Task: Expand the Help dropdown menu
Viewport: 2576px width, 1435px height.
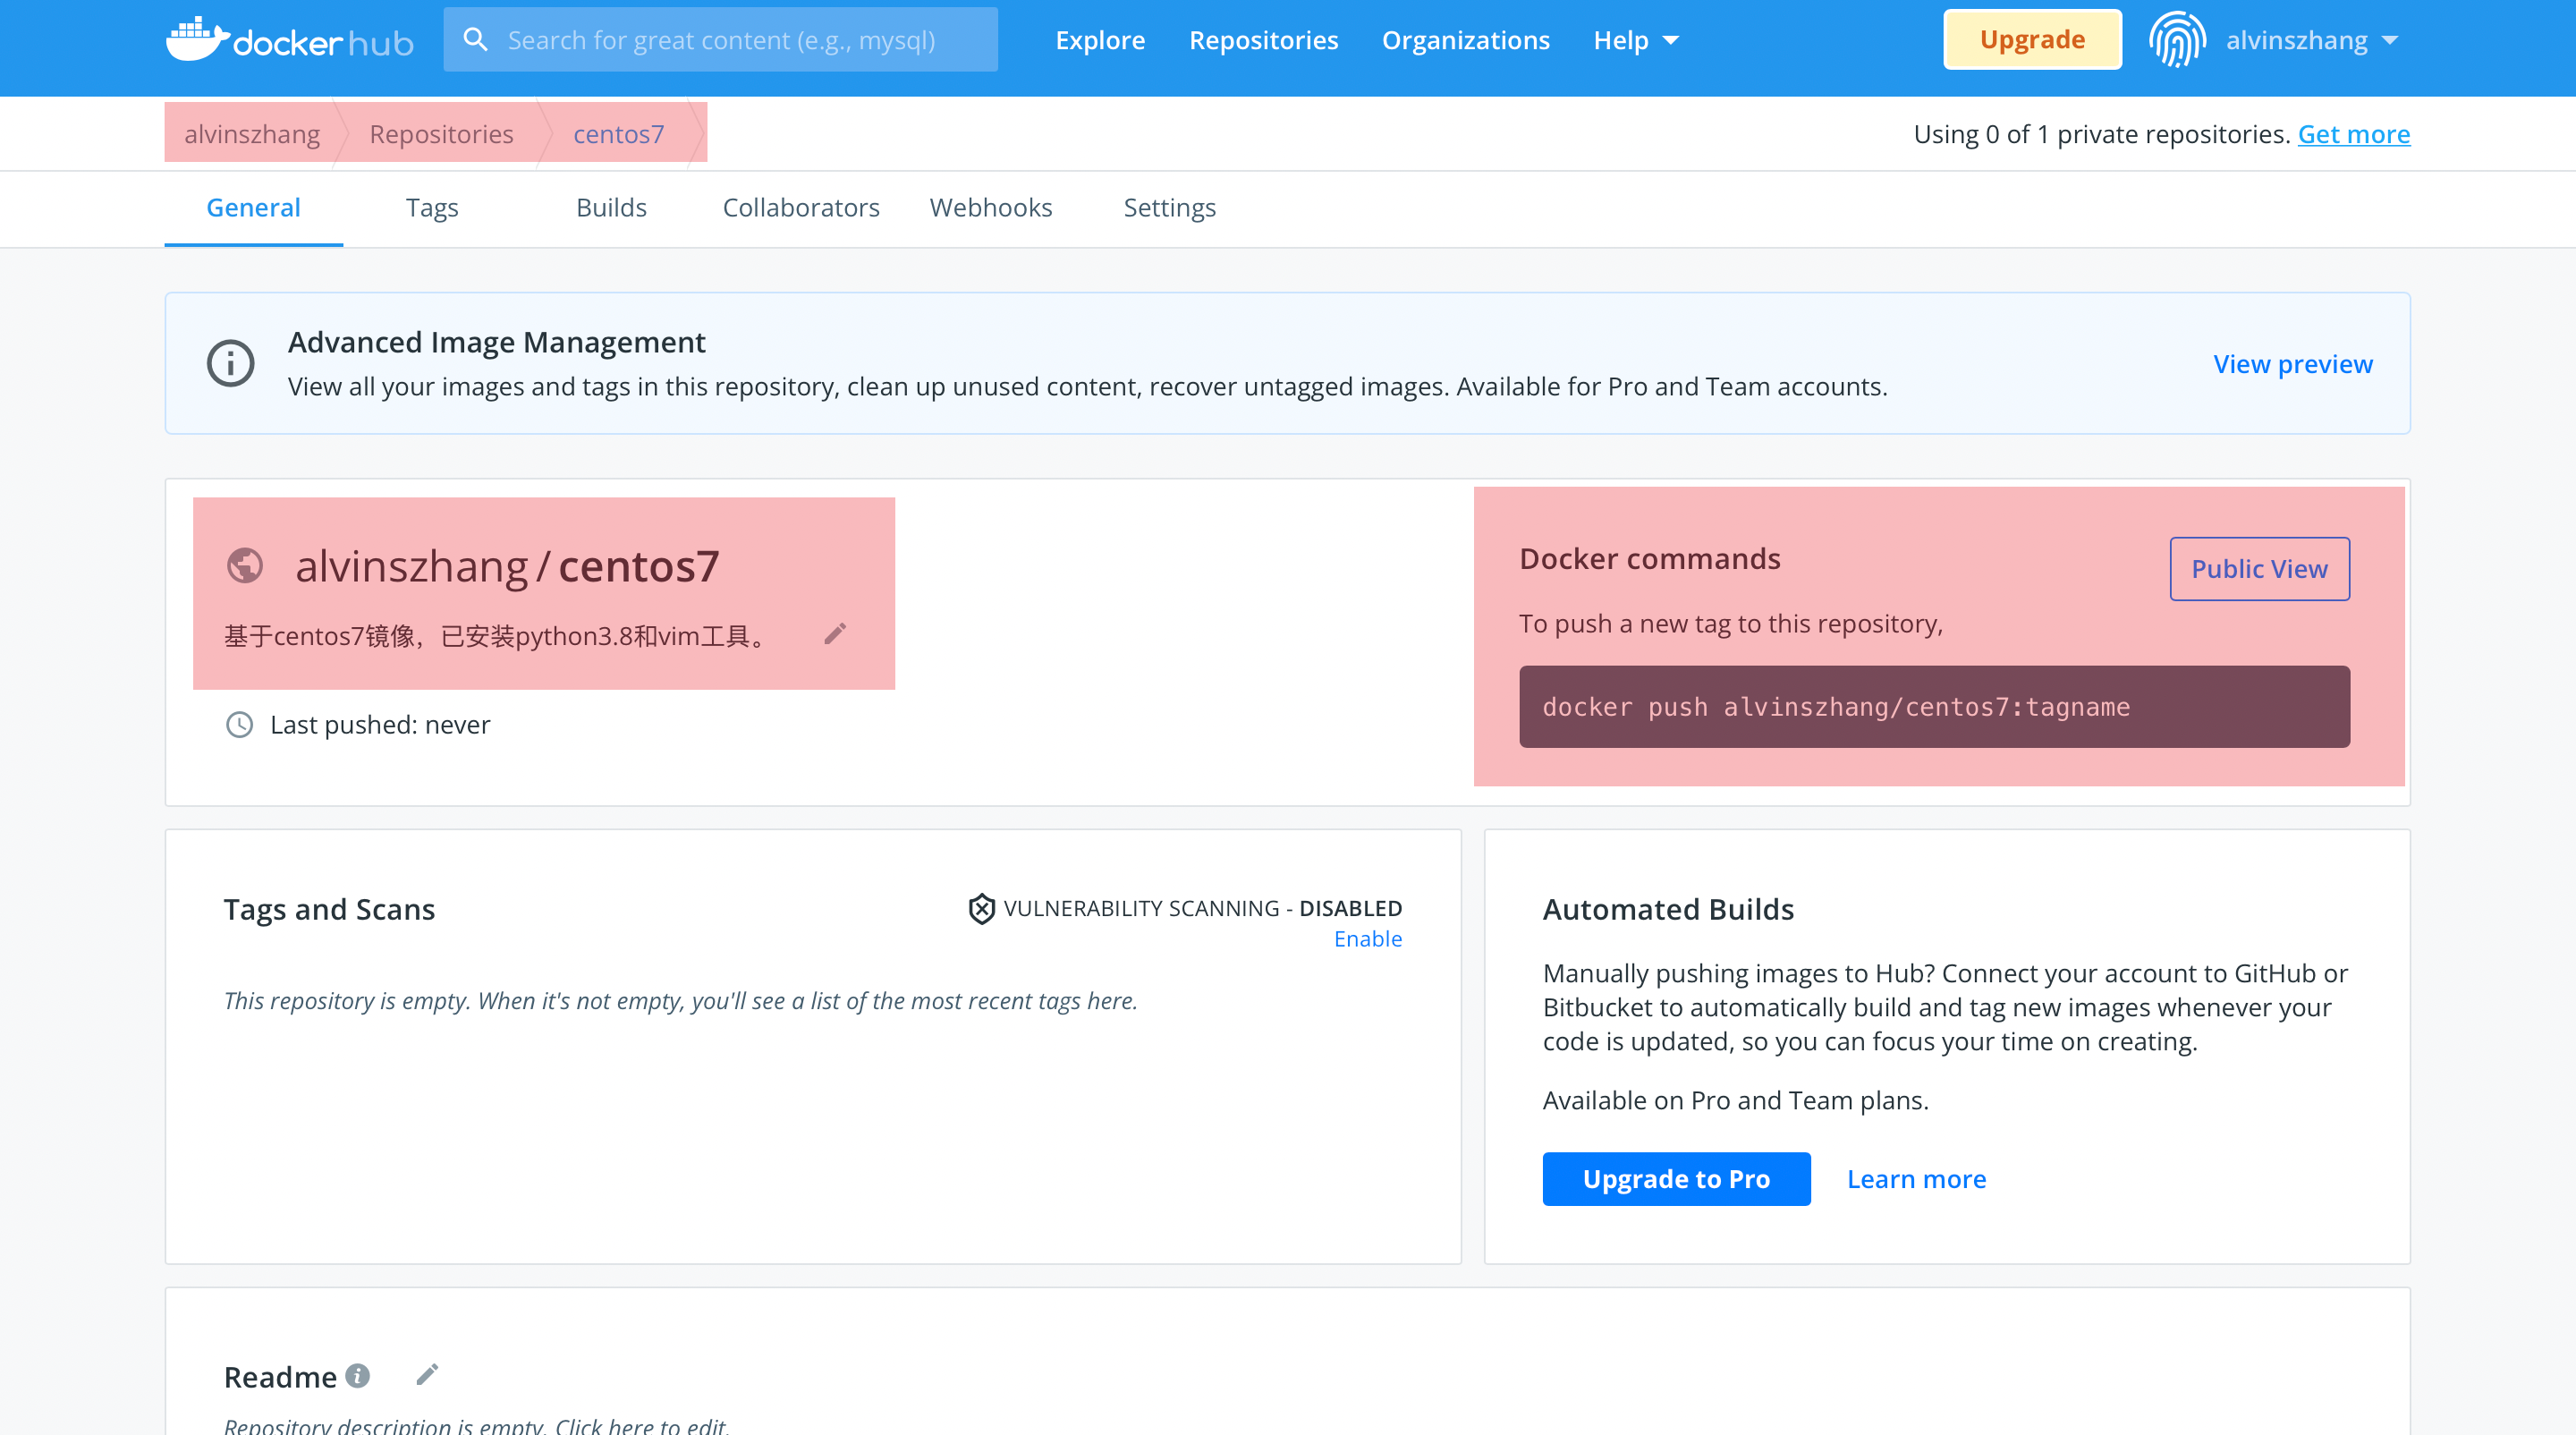Action: (x=1636, y=40)
